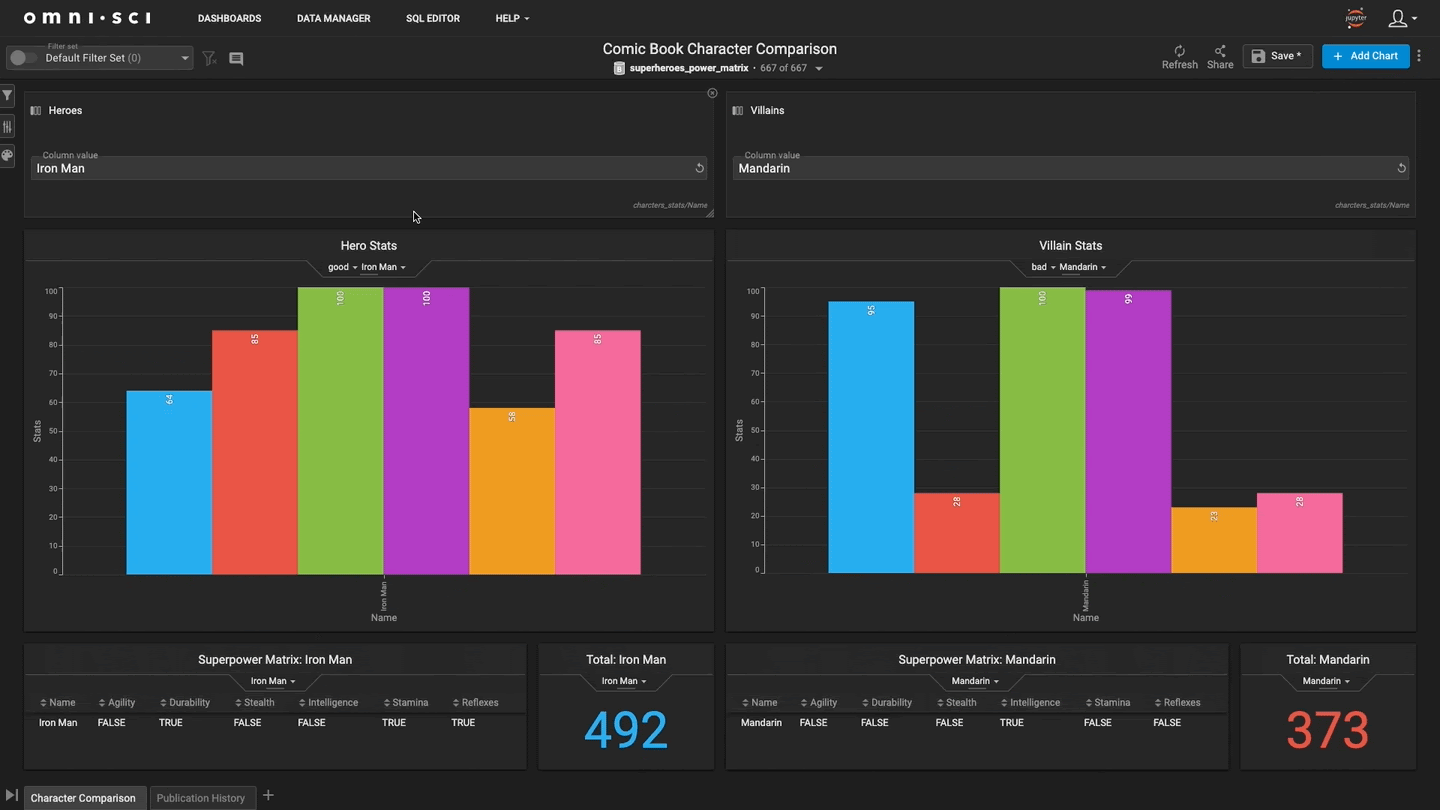Click the Mandarin name cell in matrix
Image resolution: width=1440 pixels, height=810 pixels.
pos(761,723)
